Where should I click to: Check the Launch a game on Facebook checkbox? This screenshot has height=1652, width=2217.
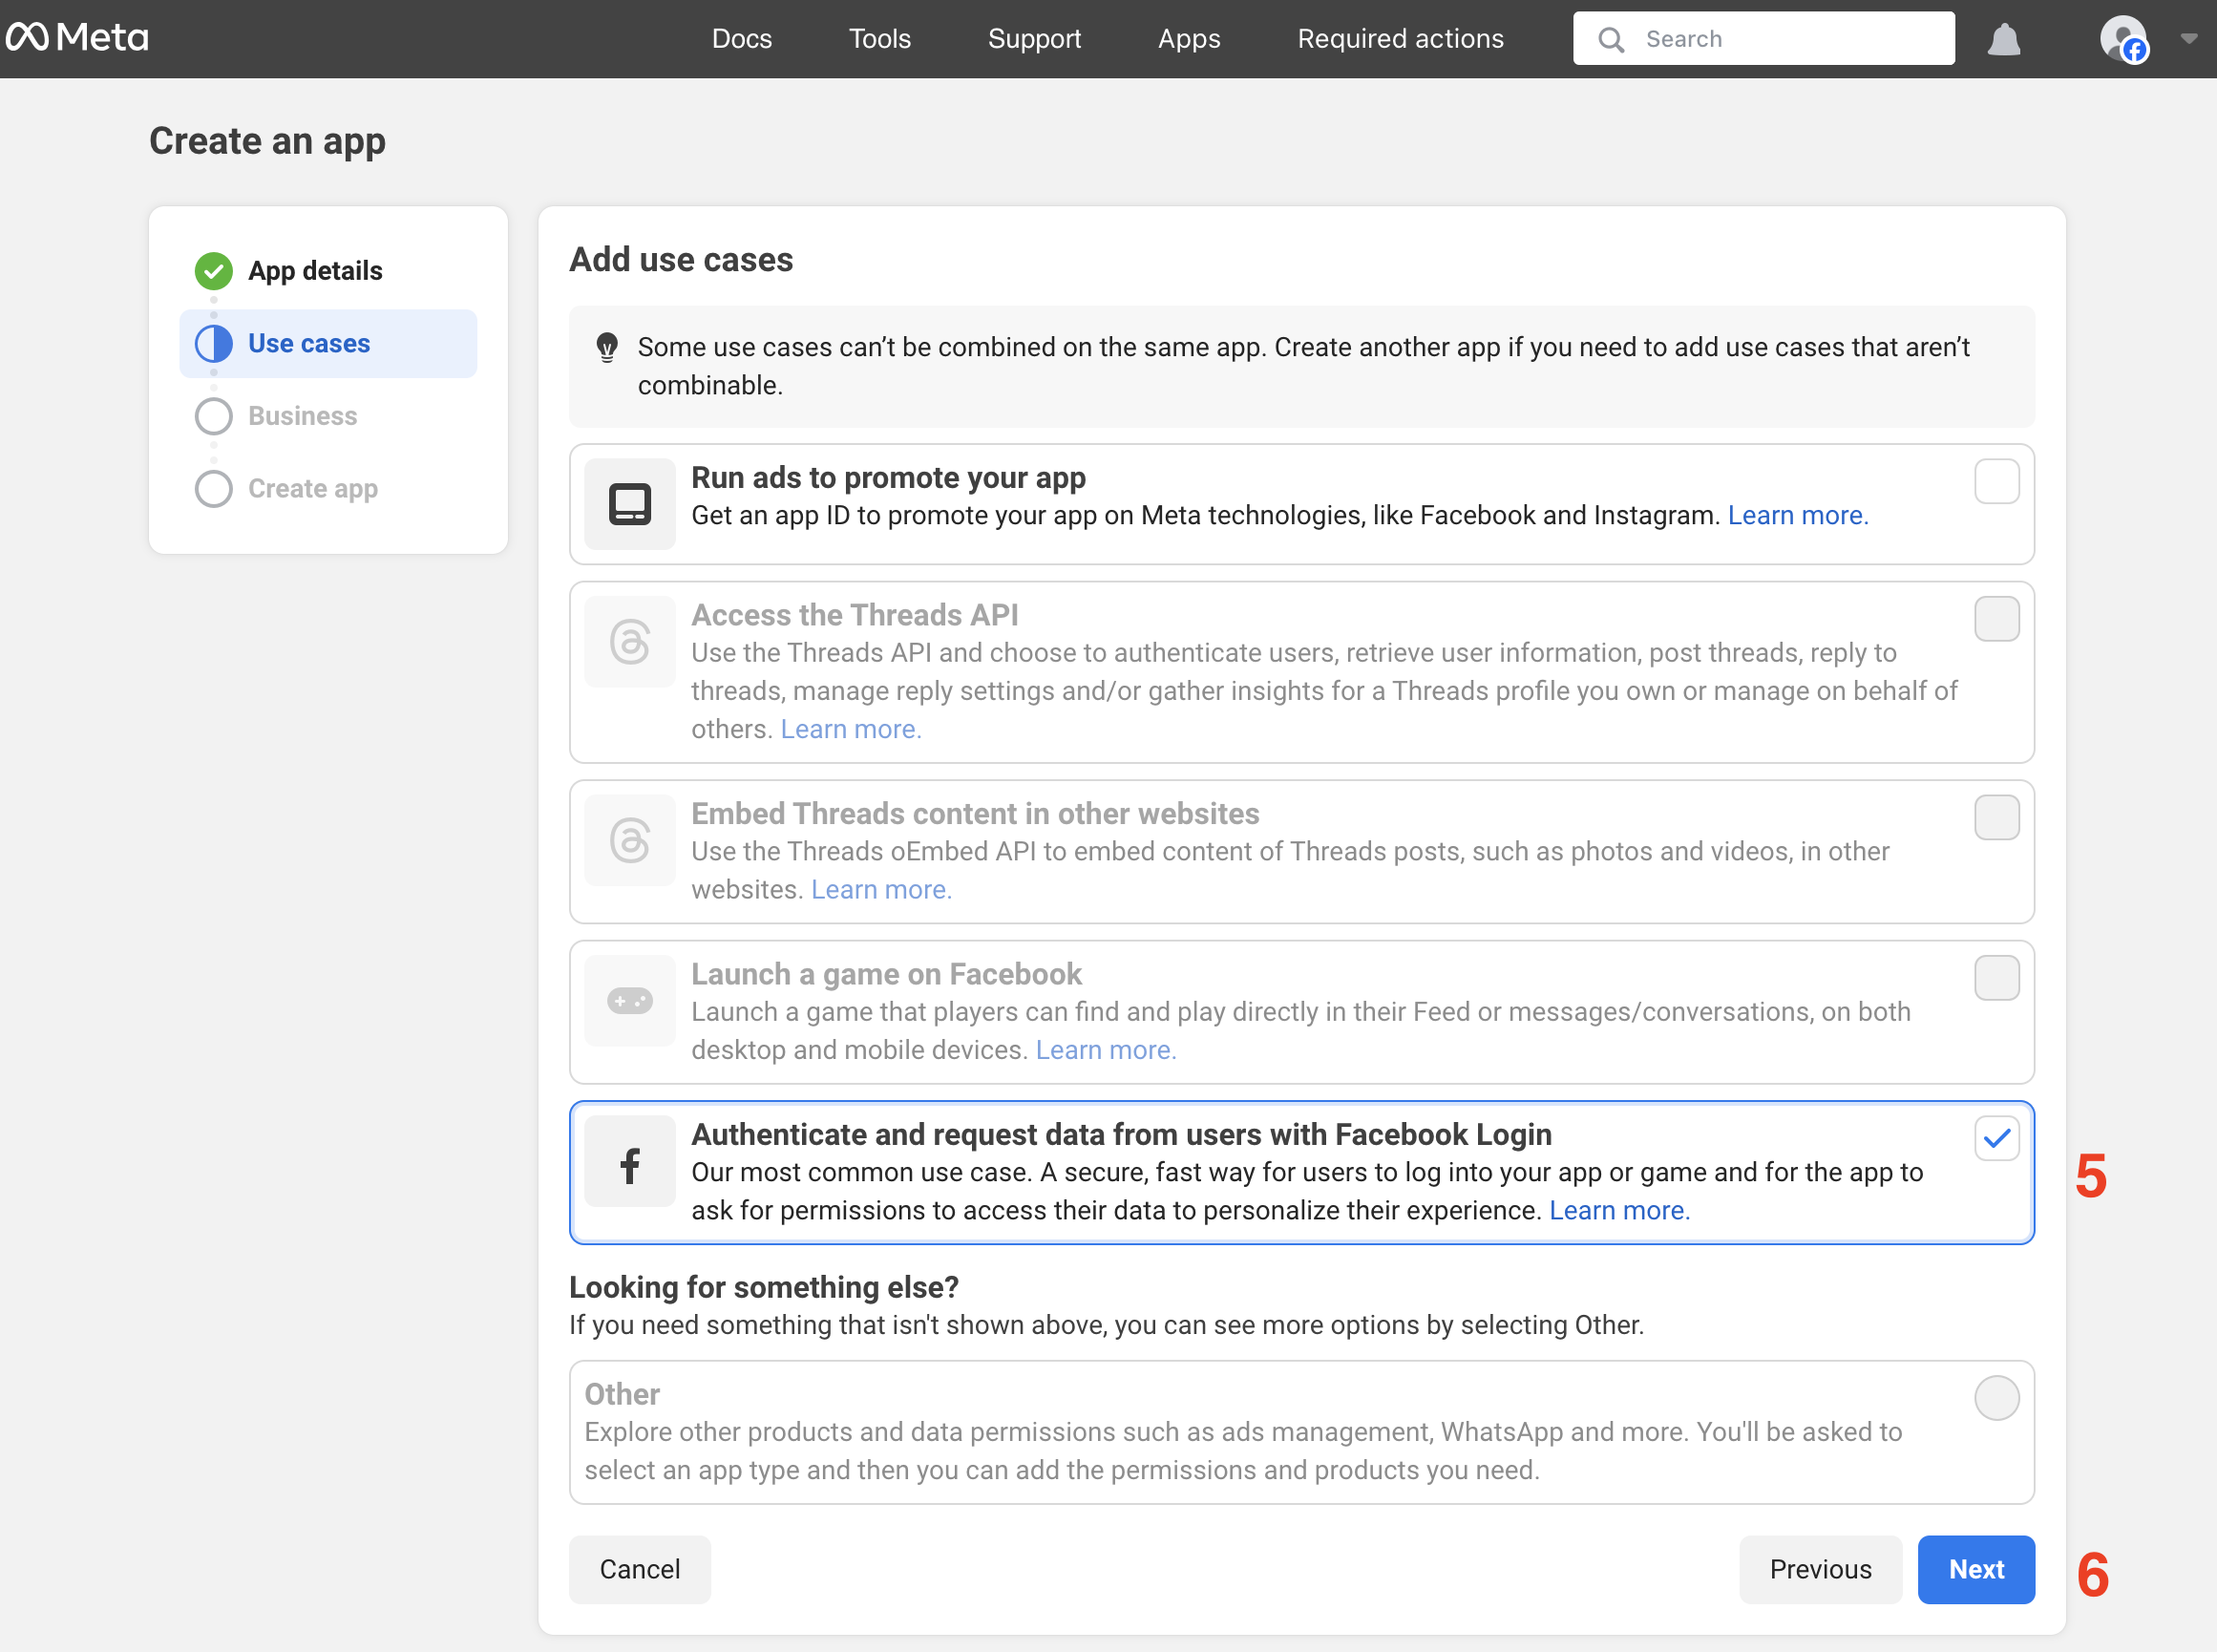(1996, 978)
